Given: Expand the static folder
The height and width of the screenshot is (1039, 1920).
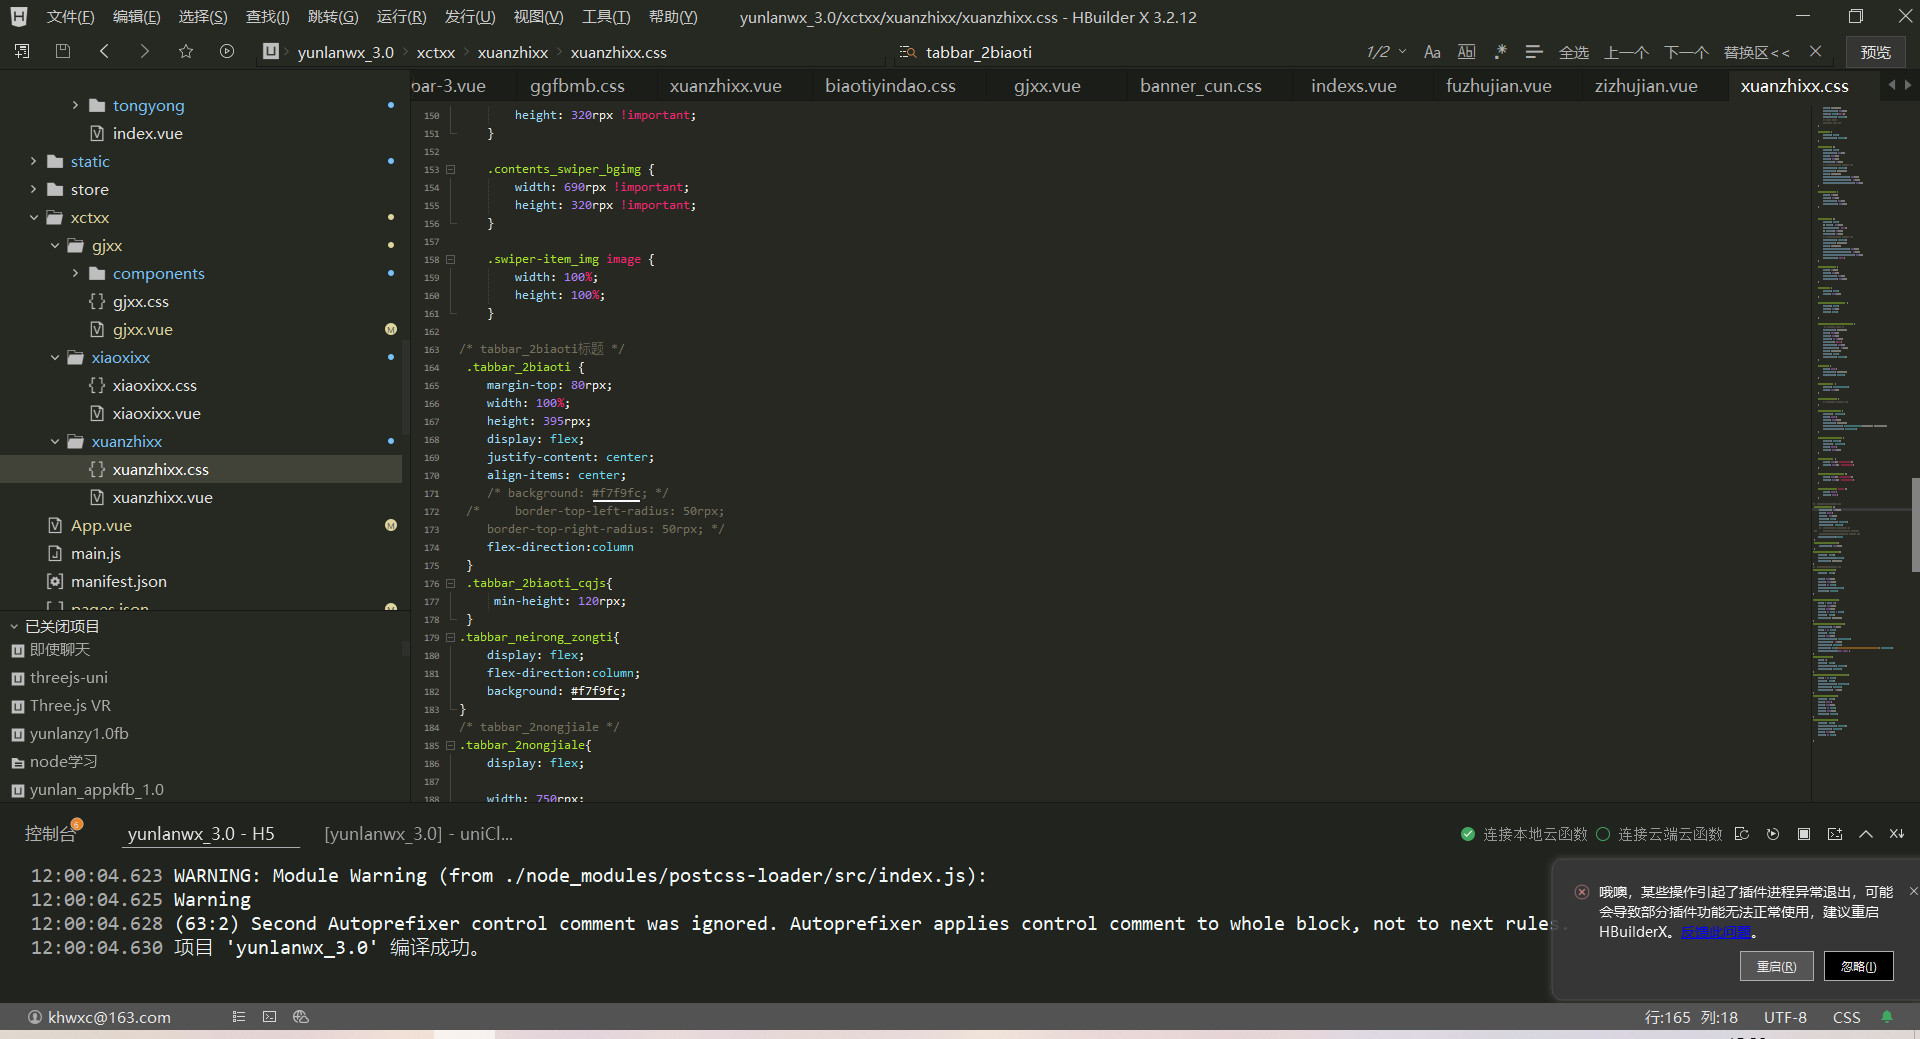Looking at the screenshot, I should click(34, 161).
